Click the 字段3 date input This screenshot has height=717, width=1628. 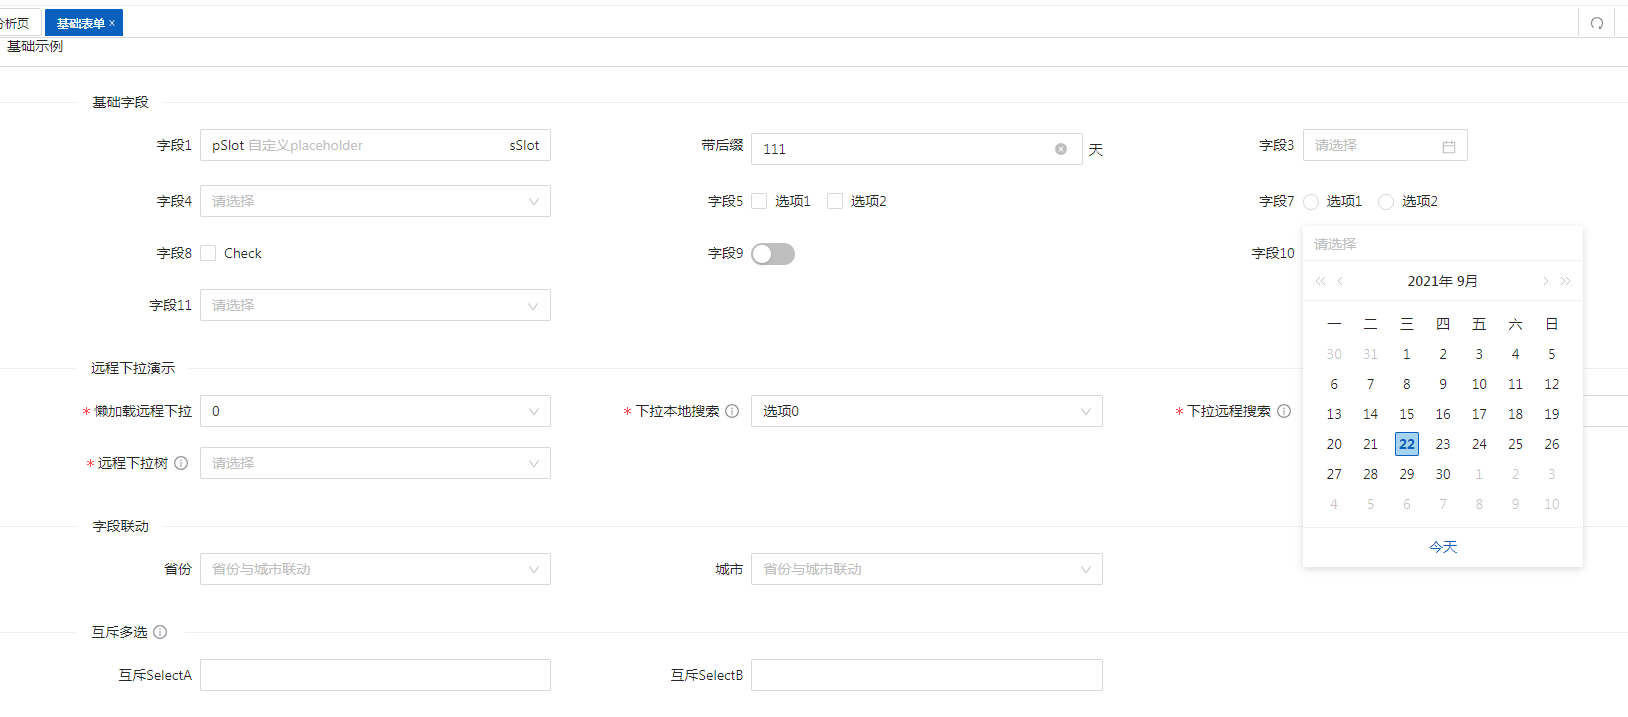coord(1385,145)
